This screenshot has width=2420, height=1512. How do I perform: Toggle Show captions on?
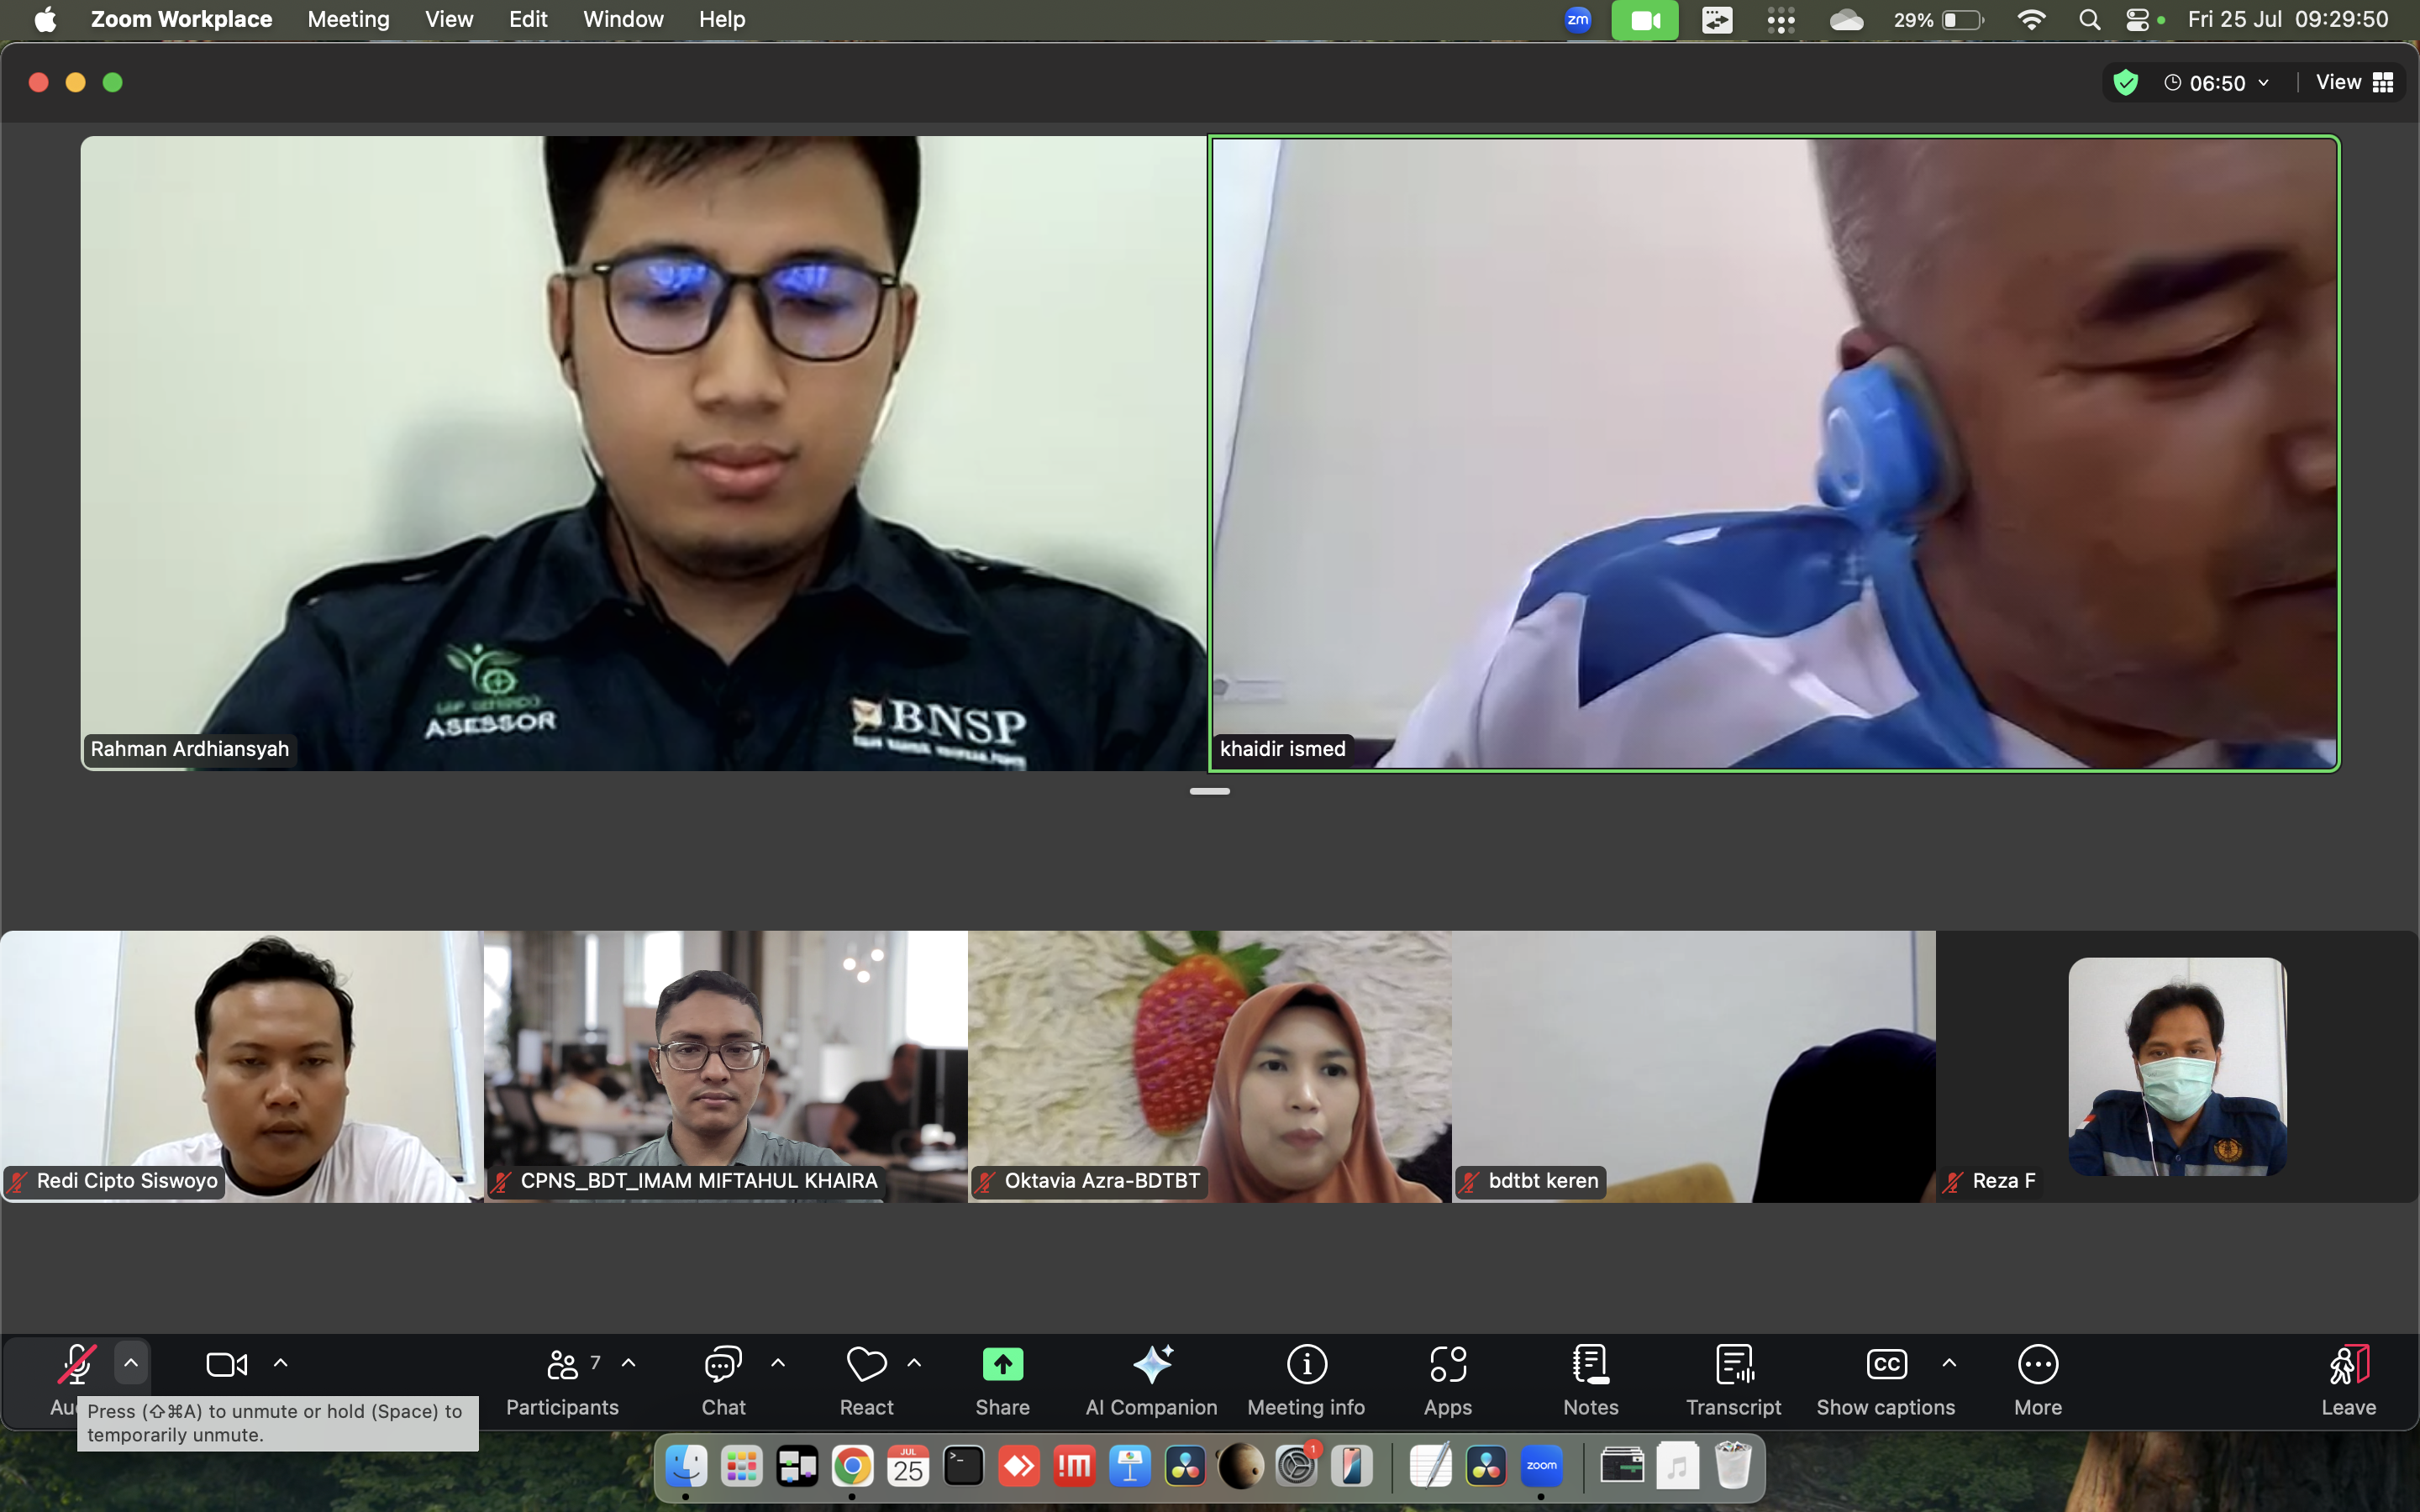pyautogui.click(x=1885, y=1378)
